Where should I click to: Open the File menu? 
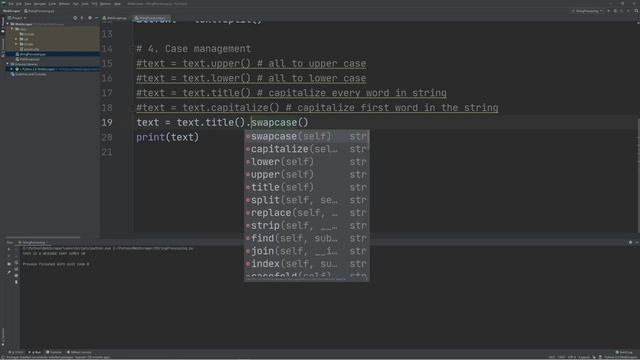[x=11, y=4]
